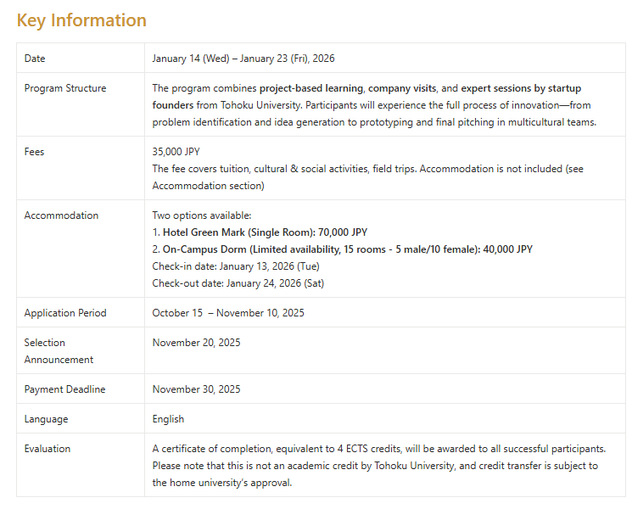Click the Date row label
The image size is (638, 509).
coord(35,59)
